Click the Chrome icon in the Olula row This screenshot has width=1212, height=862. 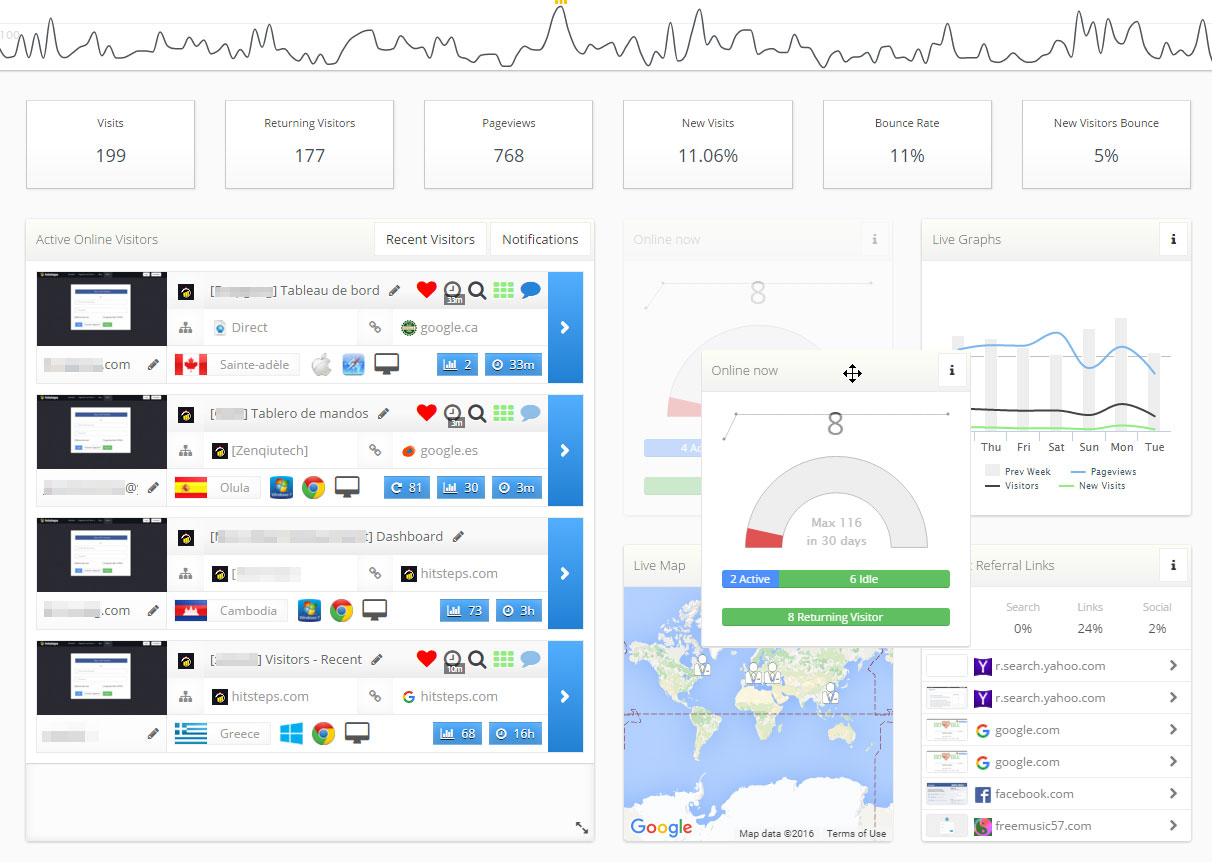click(314, 487)
